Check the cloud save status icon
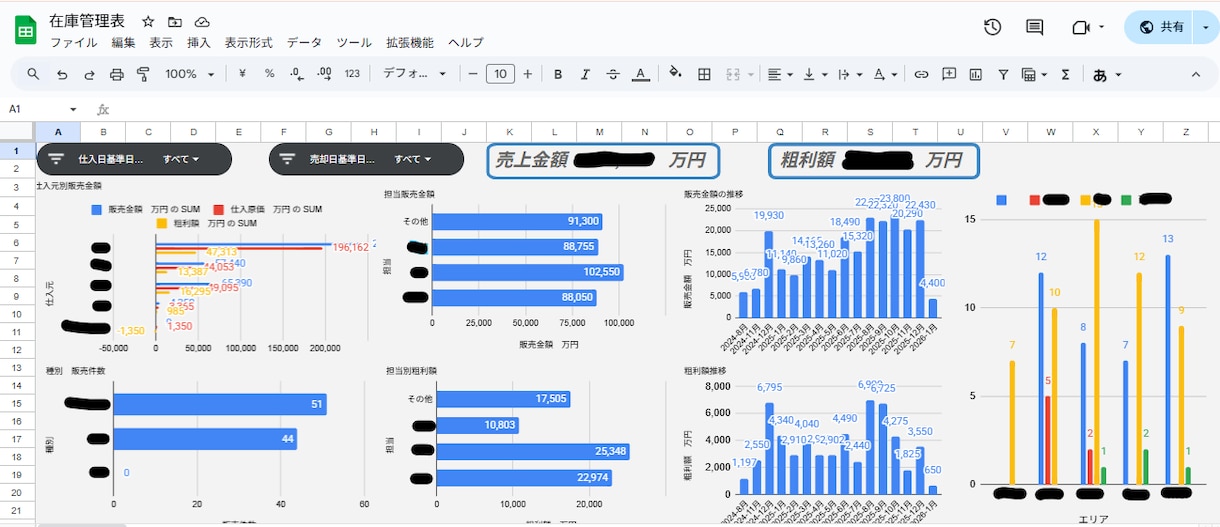This screenshot has height=527, width=1220. (x=202, y=22)
